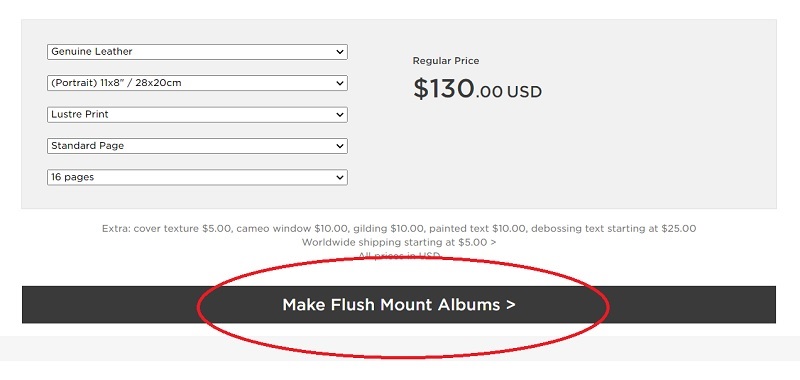Click the > arrow after Worldwide shipping text

[493, 242]
